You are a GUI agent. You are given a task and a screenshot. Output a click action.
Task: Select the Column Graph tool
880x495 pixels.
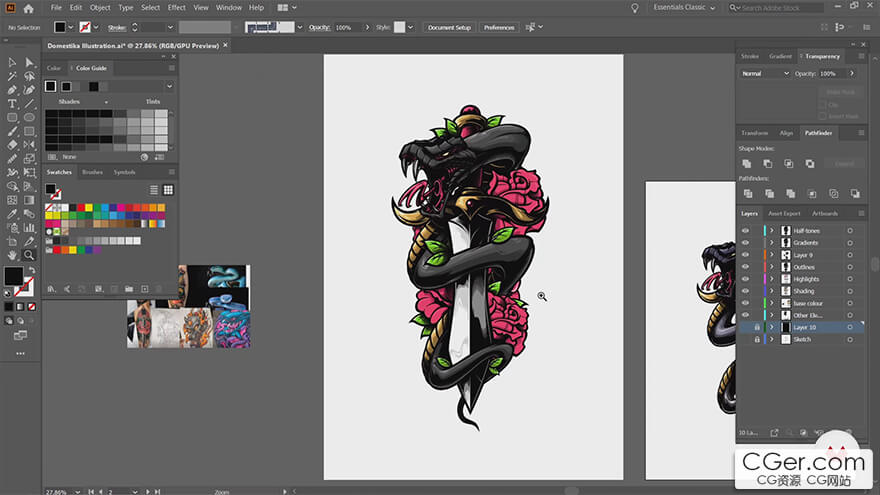click(29, 227)
